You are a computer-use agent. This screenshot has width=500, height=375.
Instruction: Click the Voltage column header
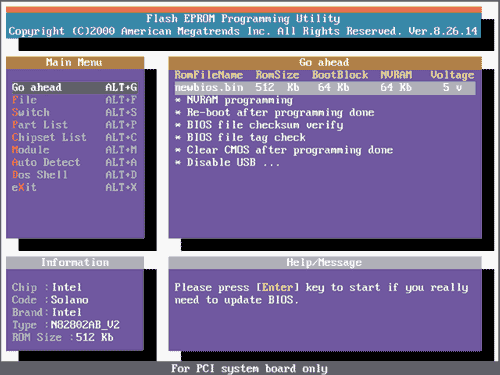pyautogui.click(x=452, y=75)
